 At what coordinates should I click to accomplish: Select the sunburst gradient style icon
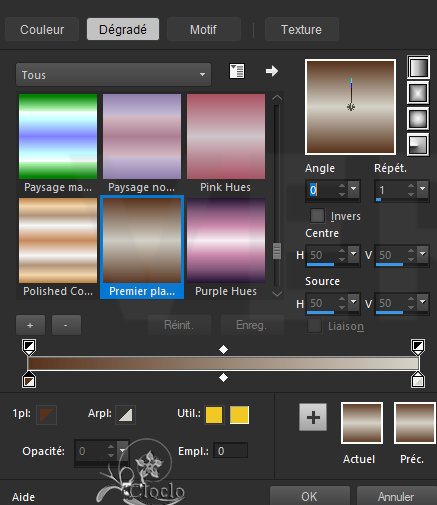tap(418, 118)
